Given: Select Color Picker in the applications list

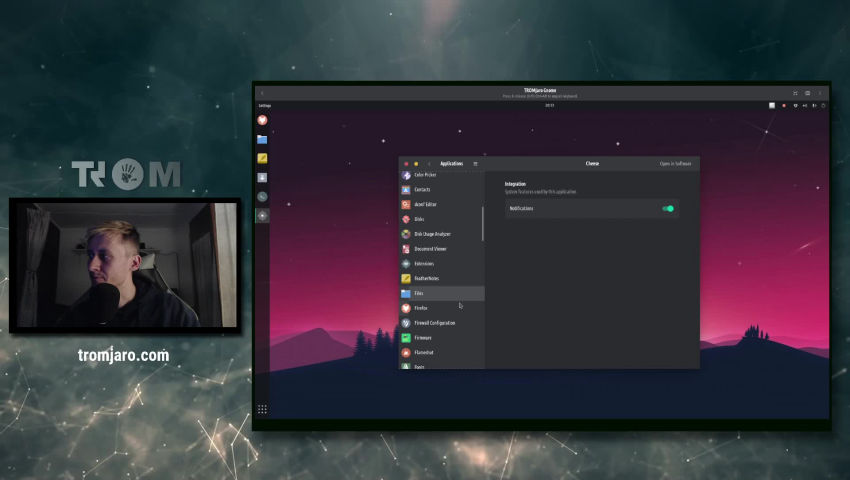Looking at the screenshot, I should point(425,175).
